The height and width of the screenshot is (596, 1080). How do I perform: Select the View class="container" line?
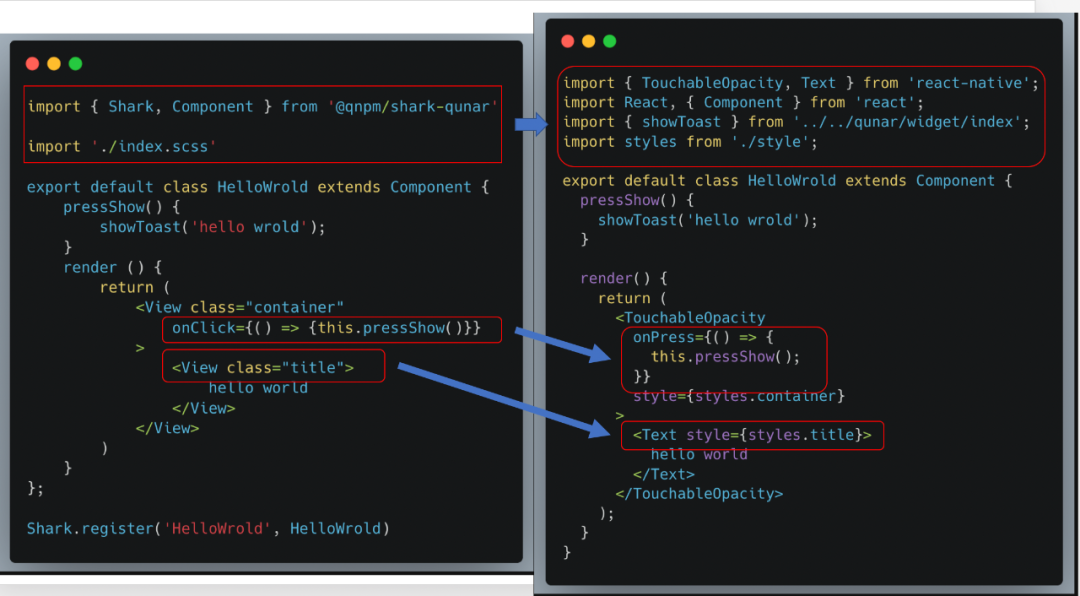[x=240, y=307]
